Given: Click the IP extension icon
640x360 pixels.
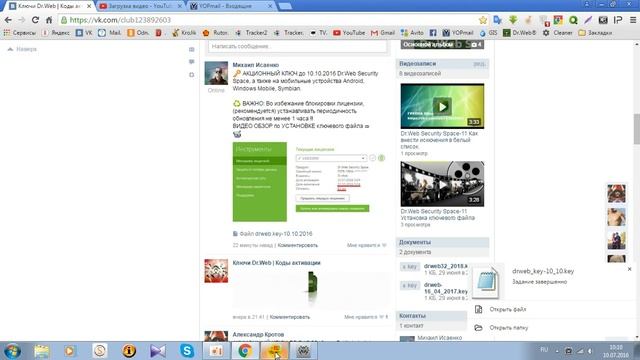Looking at the screenshot, I should (x=618, y=20).
